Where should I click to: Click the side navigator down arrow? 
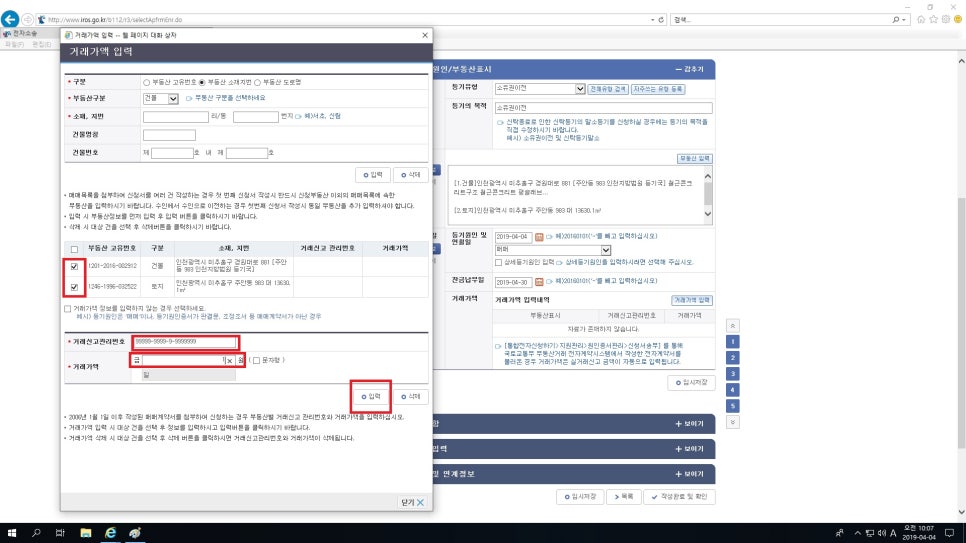pyautogui.click(x=733, y=422)
